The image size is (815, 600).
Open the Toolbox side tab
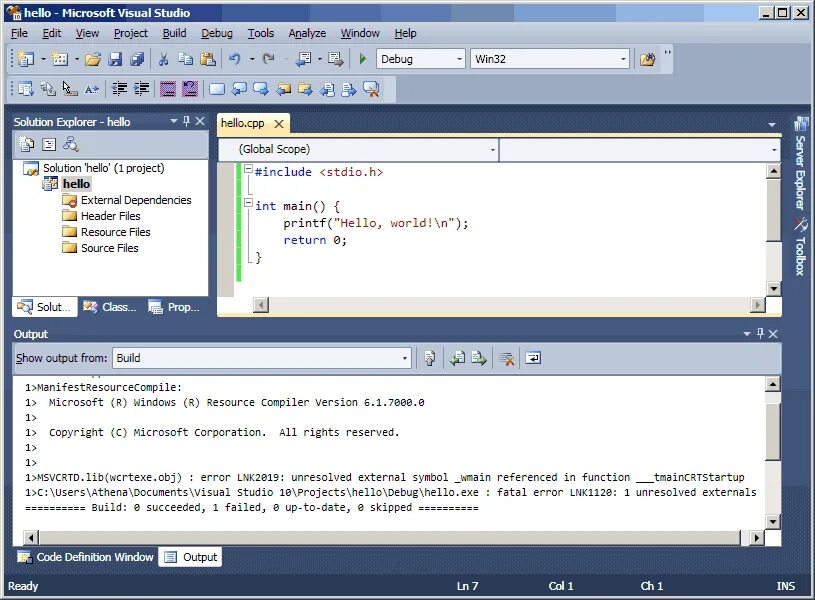800,248
